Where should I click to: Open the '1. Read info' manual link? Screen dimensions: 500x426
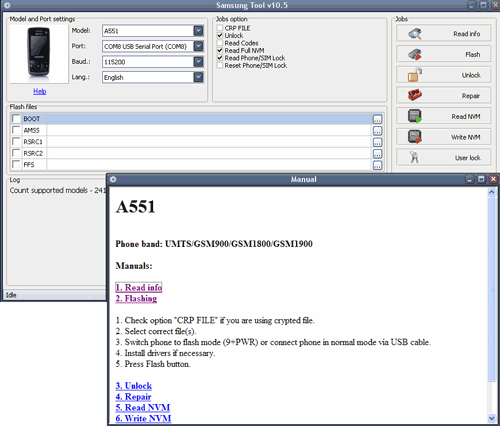[139, 287]
